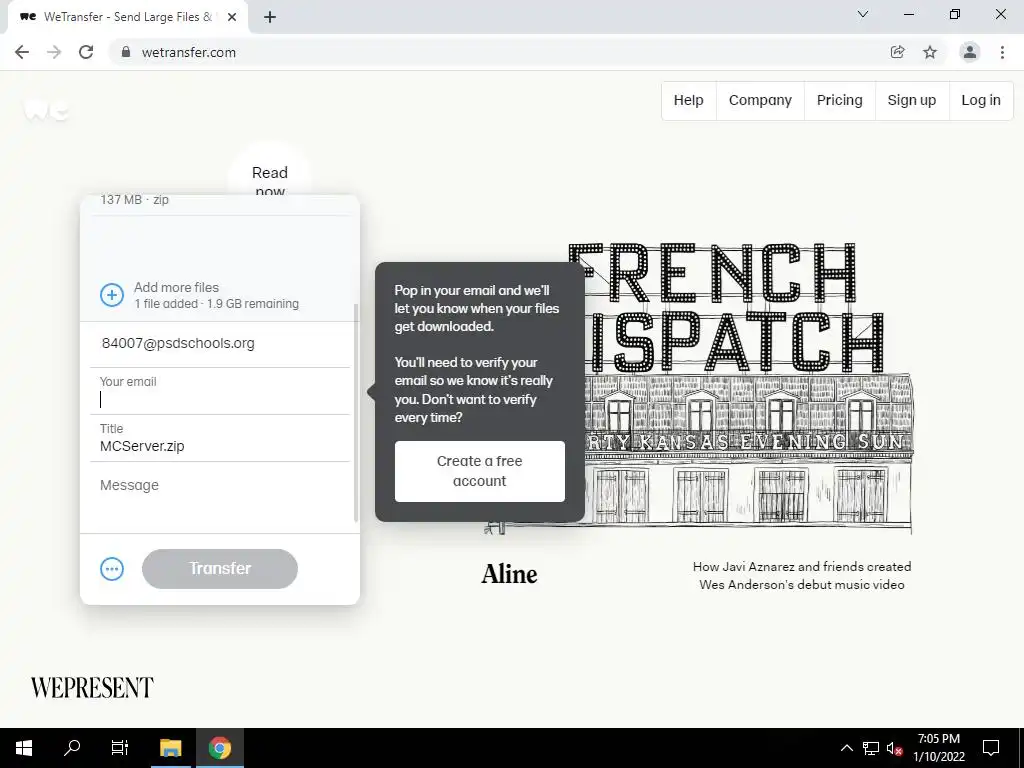Viewport: 1024px width, 768px height.
Task: Go back with the browser back arrow
Action: [x=22, y=52]
